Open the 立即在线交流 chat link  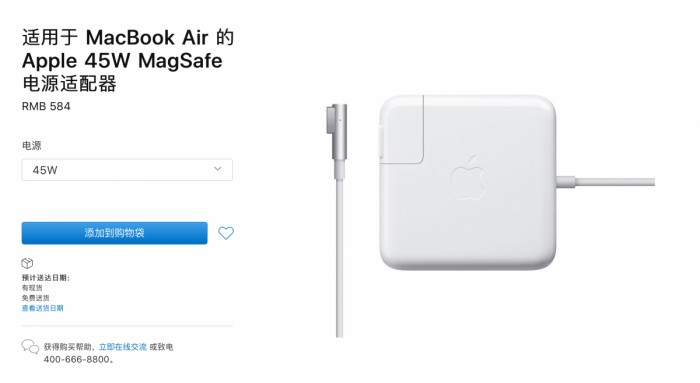click(x=123, y=347)
